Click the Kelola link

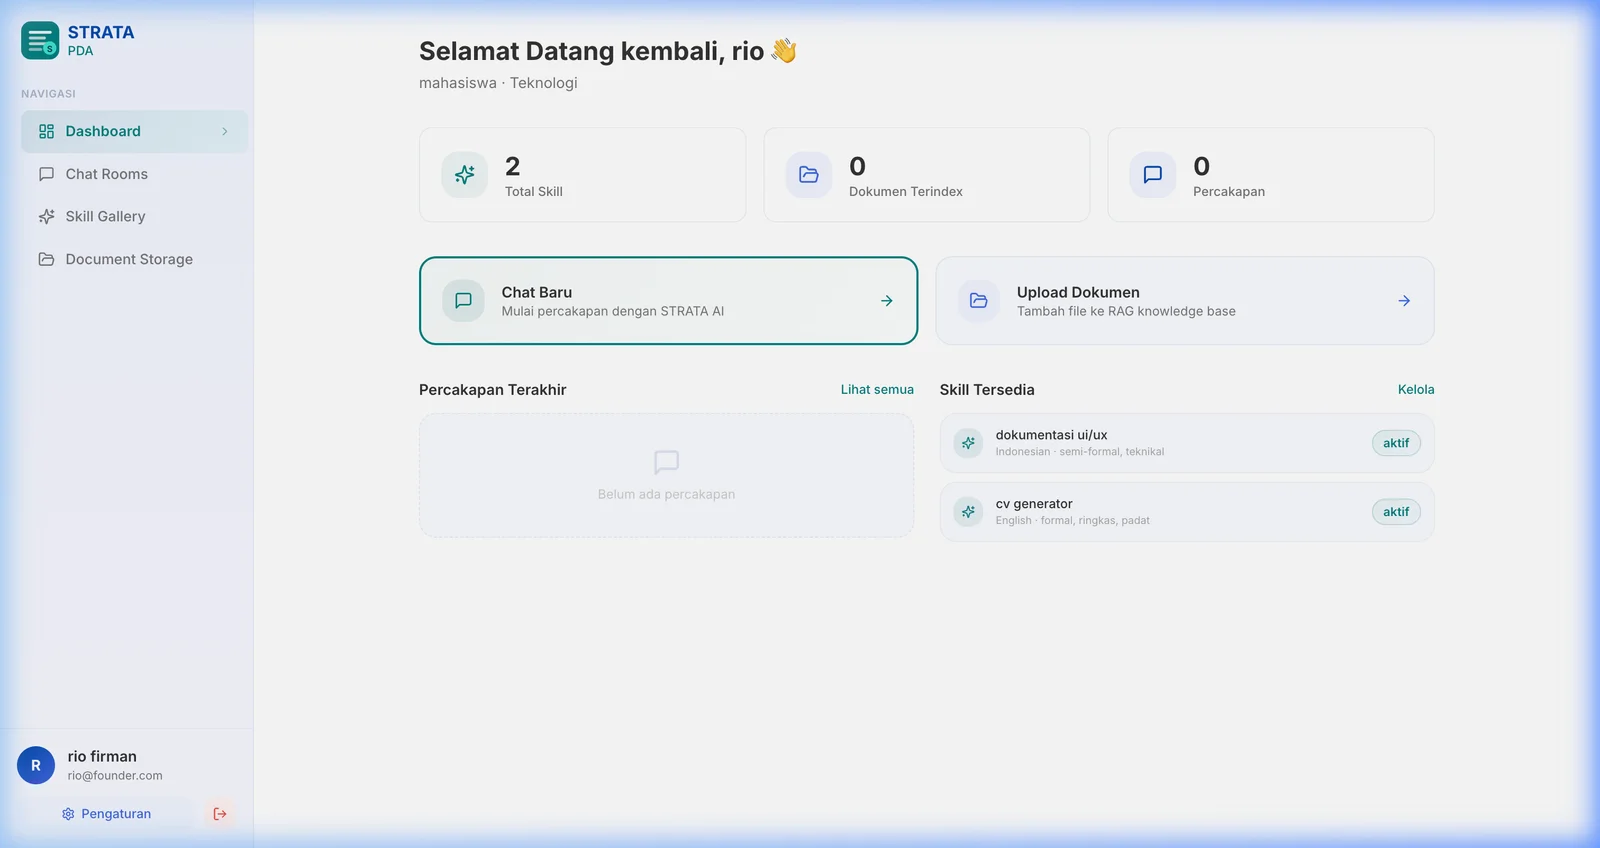coord(1416,390)
